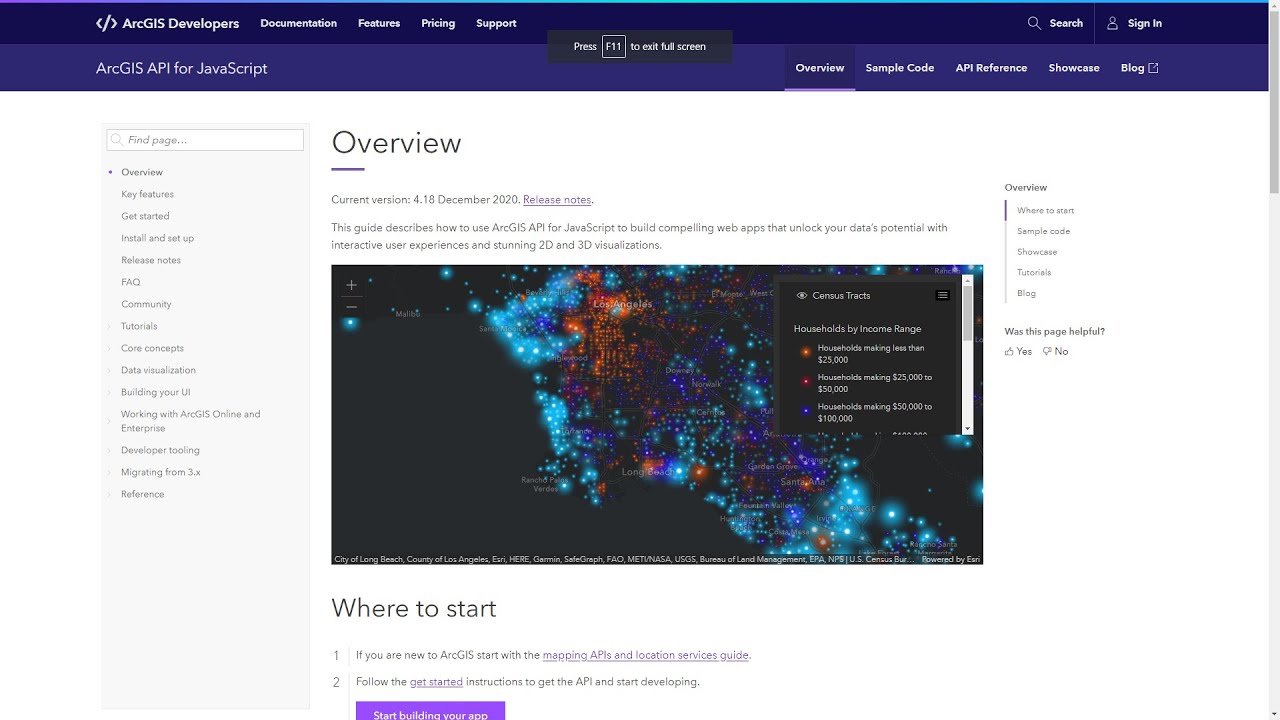Image resolution: width=1280 pixels, height=720 pixels.
Task: Jump to Sample code in page outline
Action: pos(1043,231)
